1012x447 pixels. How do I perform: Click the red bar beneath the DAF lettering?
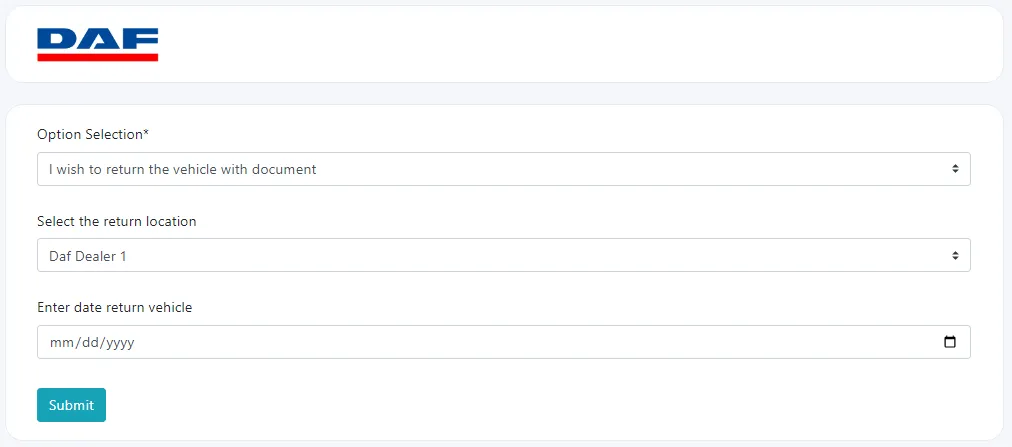click(97, 57)
